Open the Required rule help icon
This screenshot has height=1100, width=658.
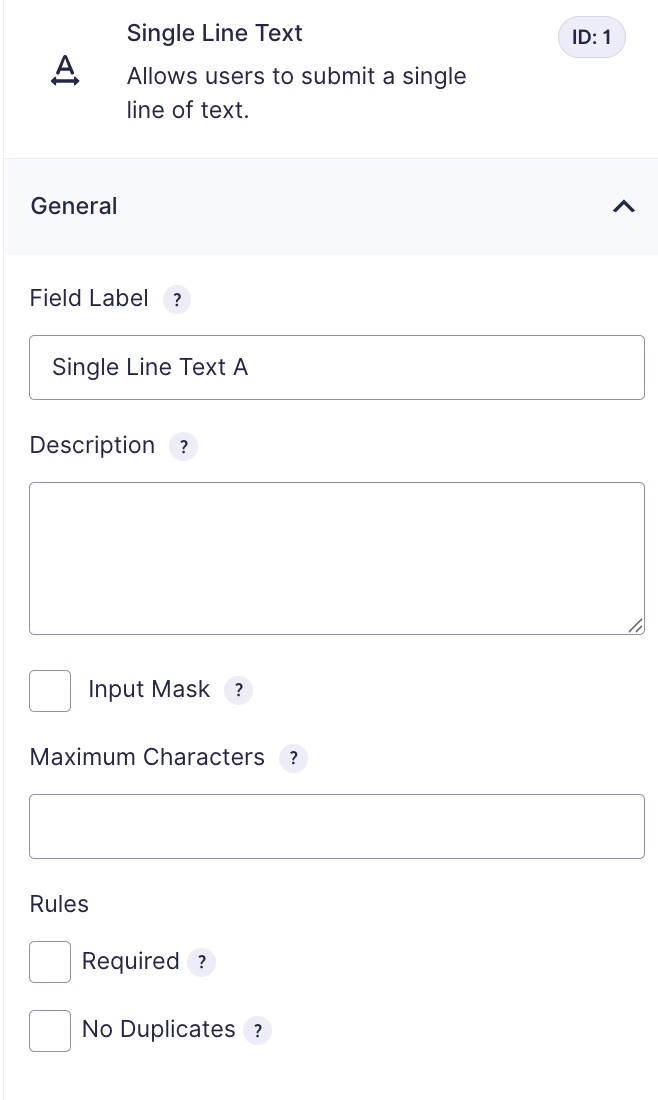[x=201, y=962]
